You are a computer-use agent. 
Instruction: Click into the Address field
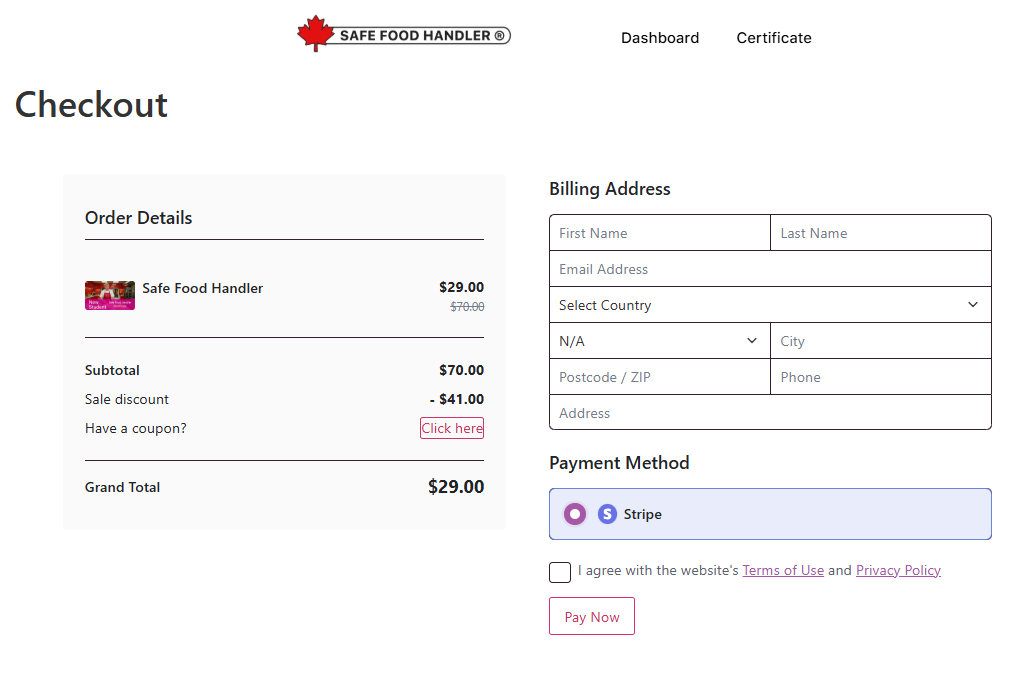(770, 413)
